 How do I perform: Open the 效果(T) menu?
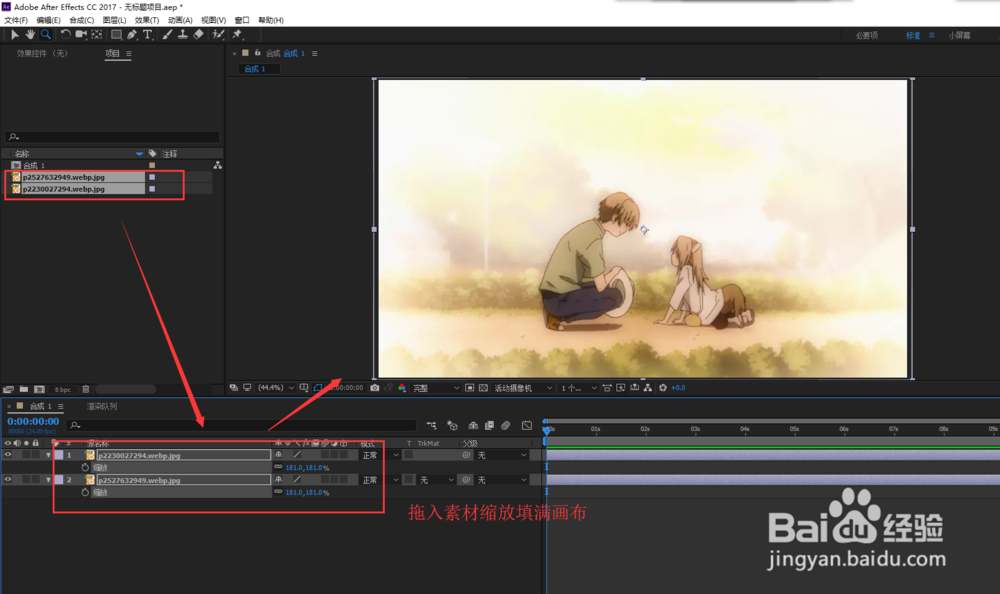click(x=147, y=20)
